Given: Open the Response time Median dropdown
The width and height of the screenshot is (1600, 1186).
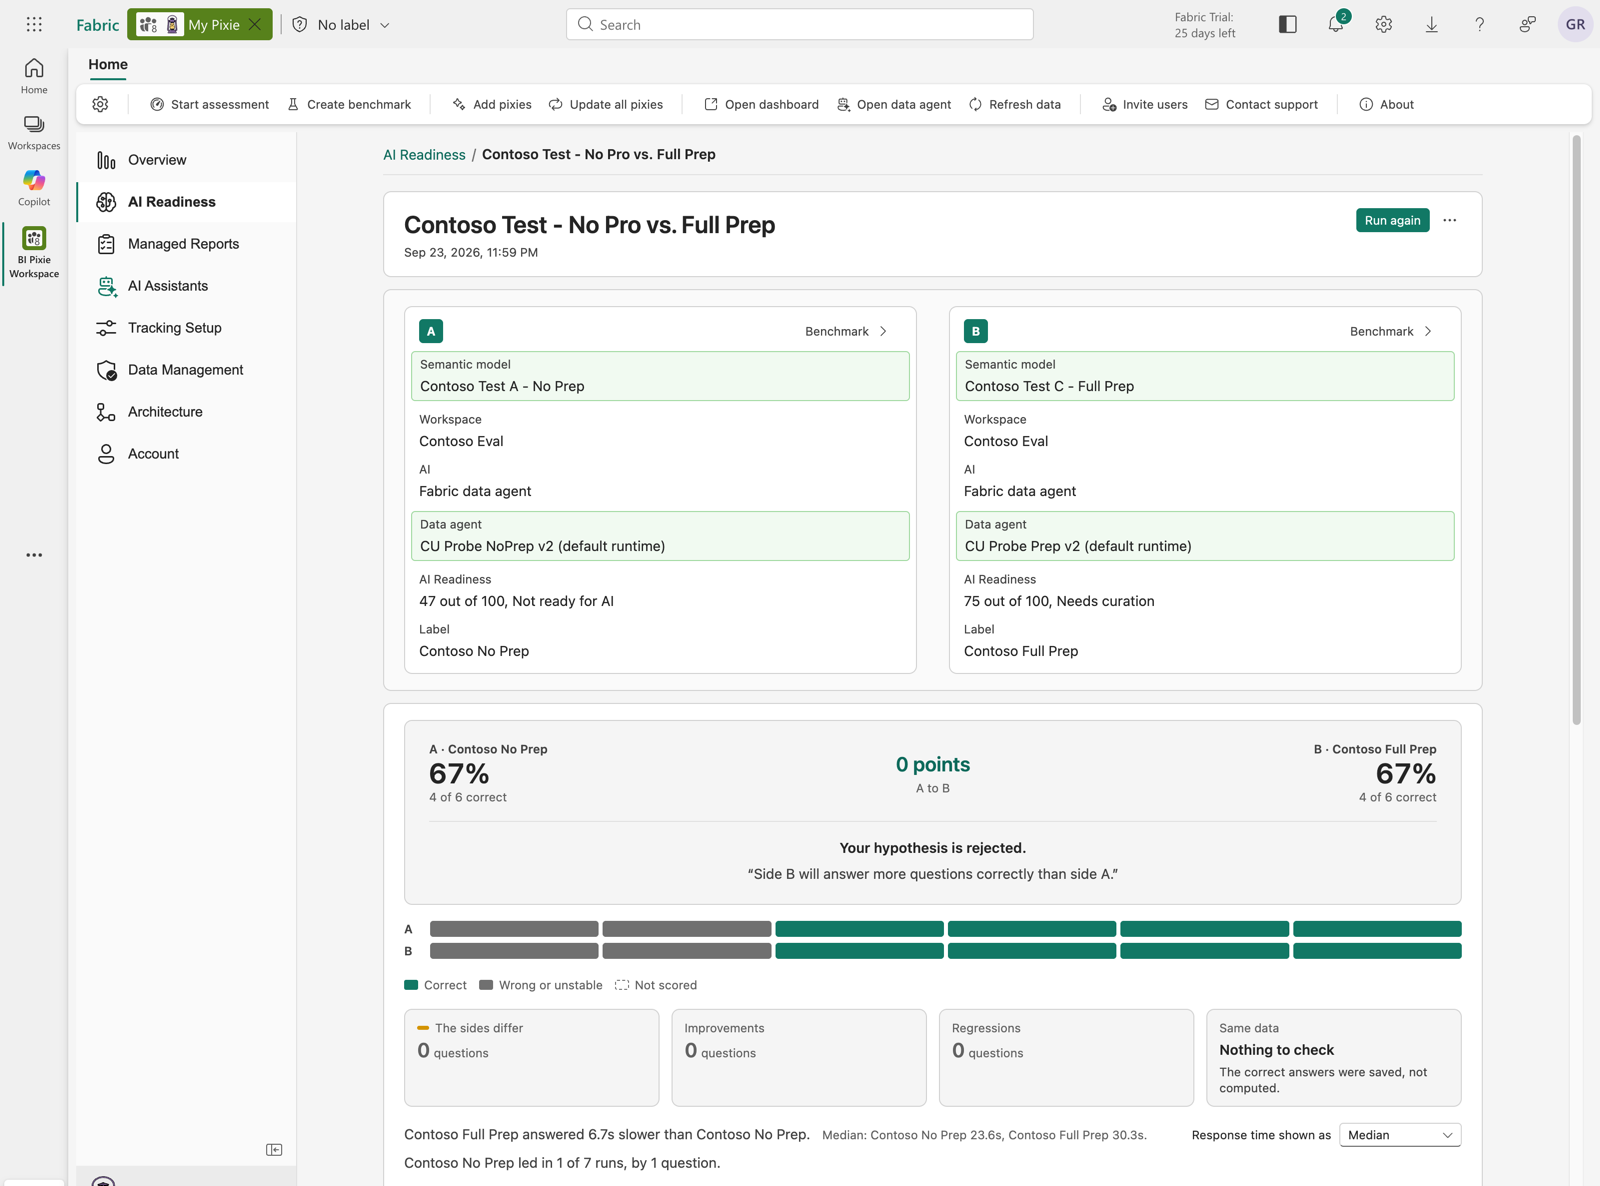Looking at the screenshot, I should point(1400,1135).
